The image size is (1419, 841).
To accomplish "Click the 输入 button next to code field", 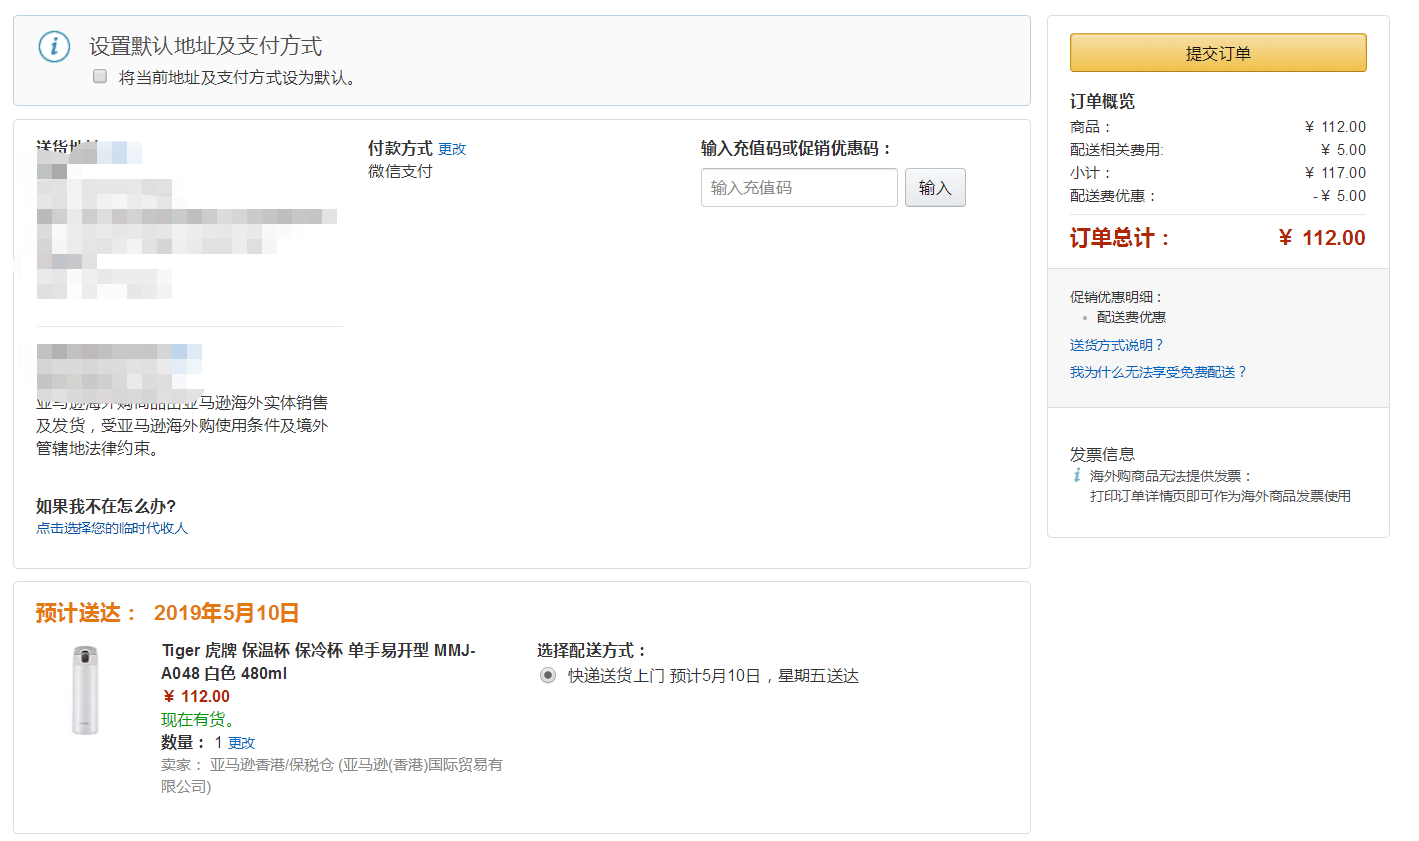I will point(935,187).
